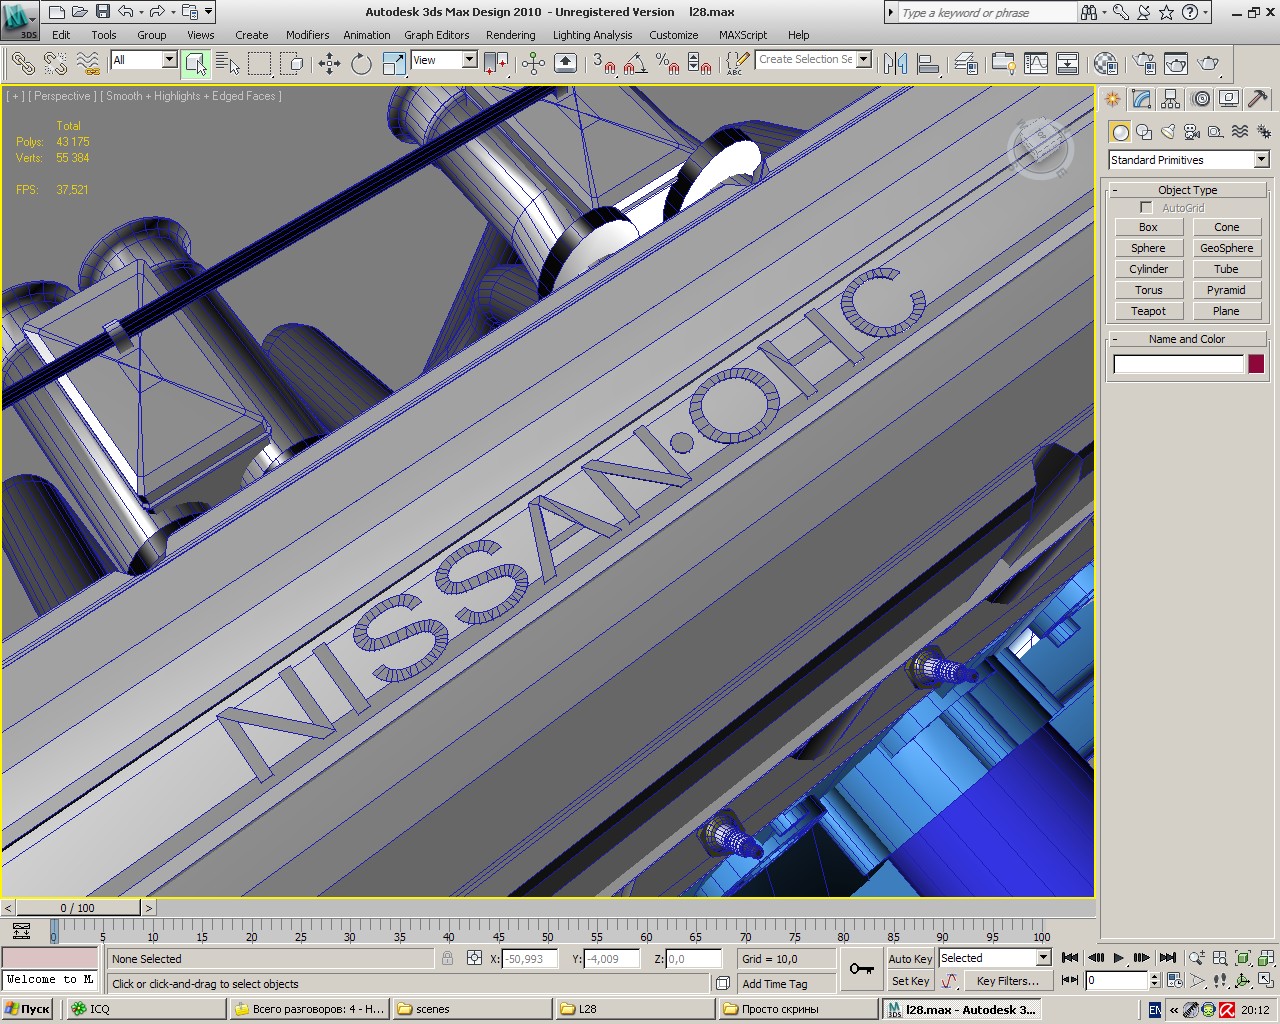Toggle Angle Snap in toolbar
Image resolution: width=1280 pixels, height=1024 pixels.
click(634, 64)
